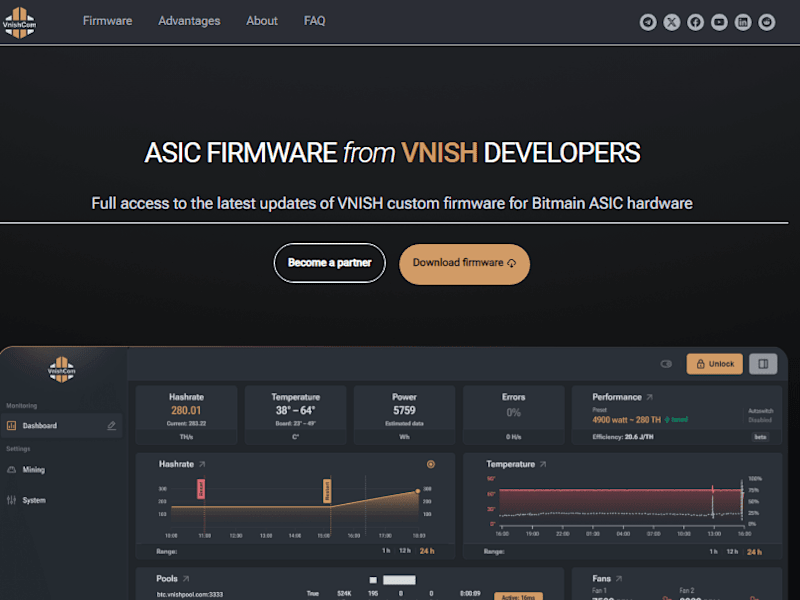Select 1 h range on Temperature chart

coord(714,552)
